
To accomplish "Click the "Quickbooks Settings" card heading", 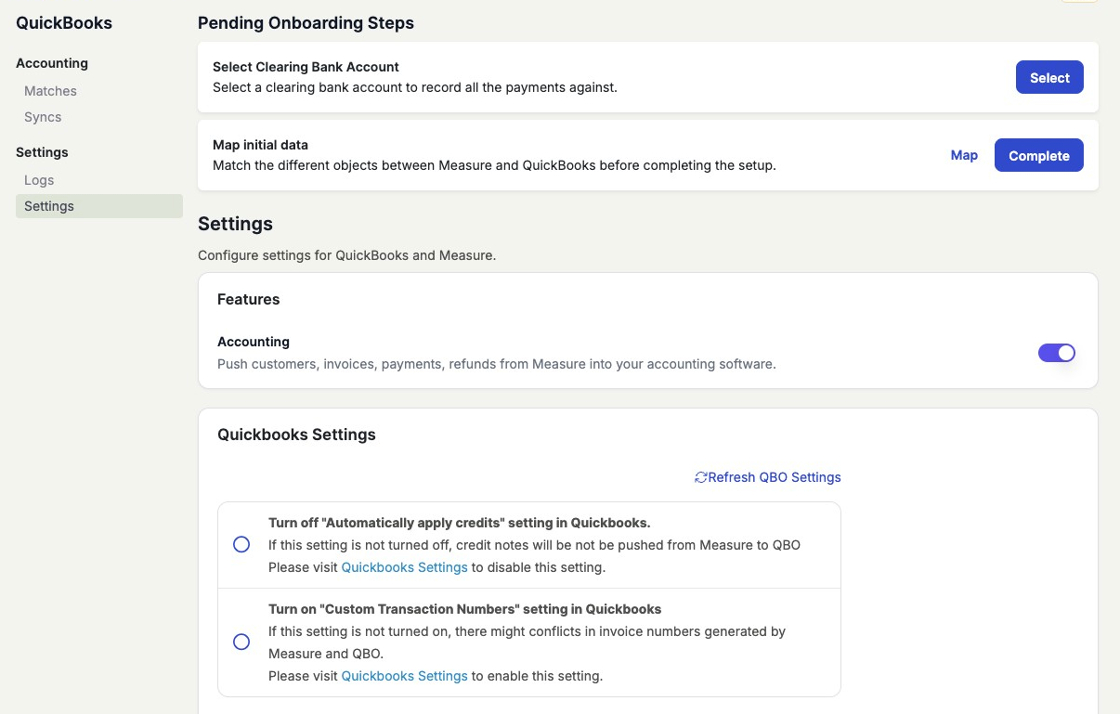I will (x=296, y=435).
